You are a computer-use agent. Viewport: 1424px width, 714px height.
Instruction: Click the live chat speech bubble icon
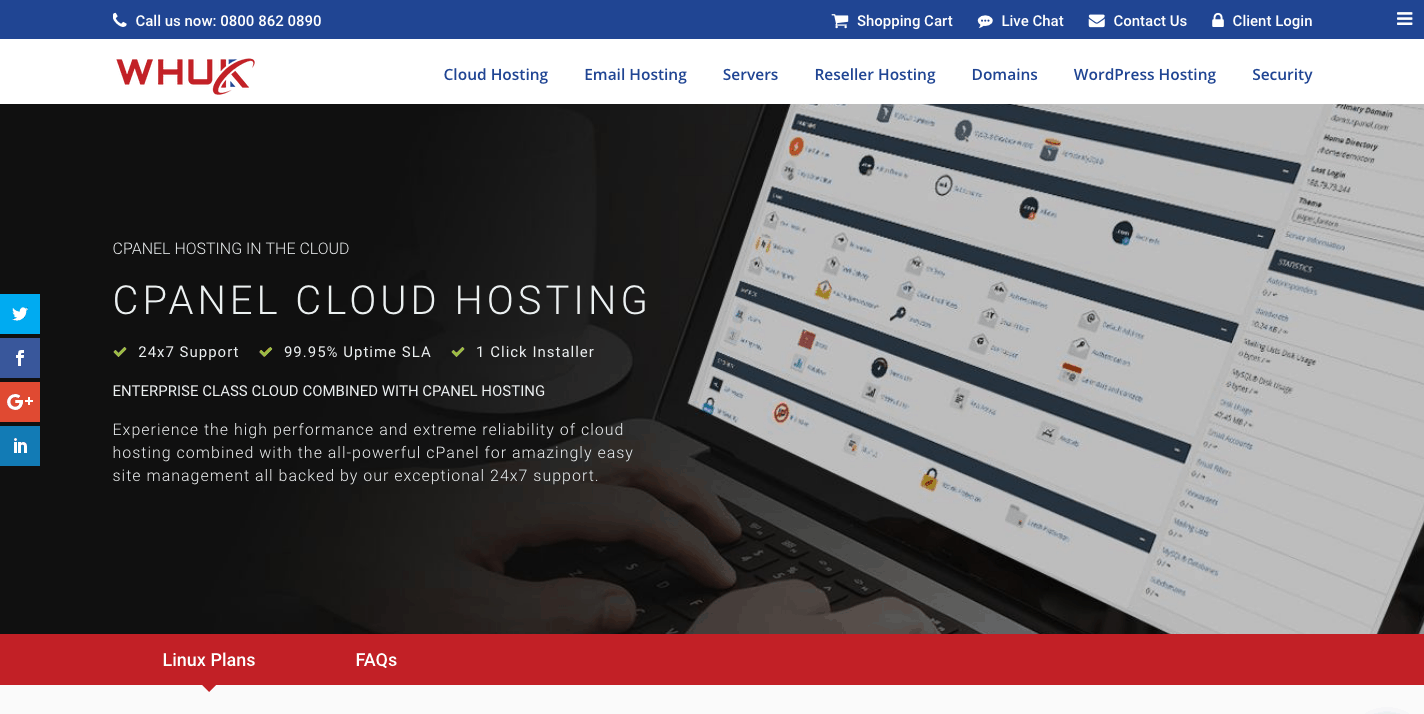985,21
